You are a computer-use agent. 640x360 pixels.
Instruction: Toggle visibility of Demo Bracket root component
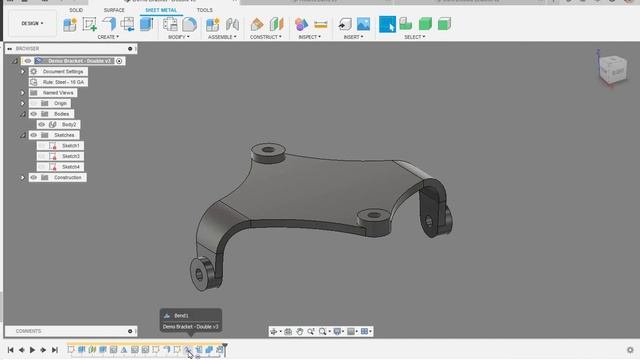[x=28, y=61]
